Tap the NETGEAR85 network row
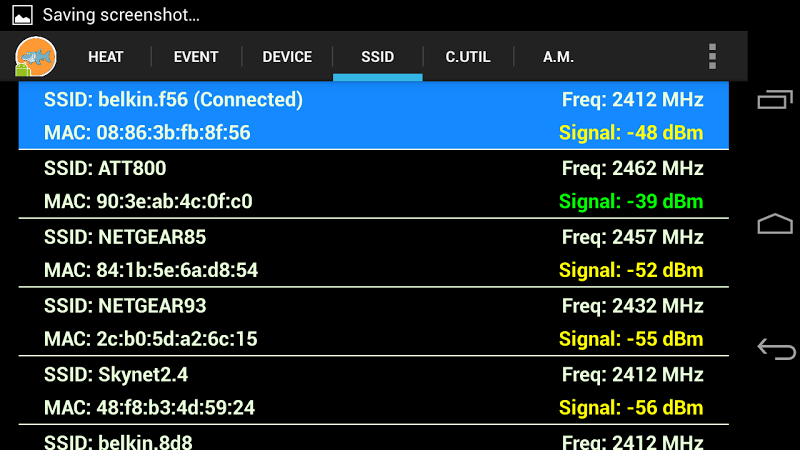800x450 pixels. tap(373, 253)
